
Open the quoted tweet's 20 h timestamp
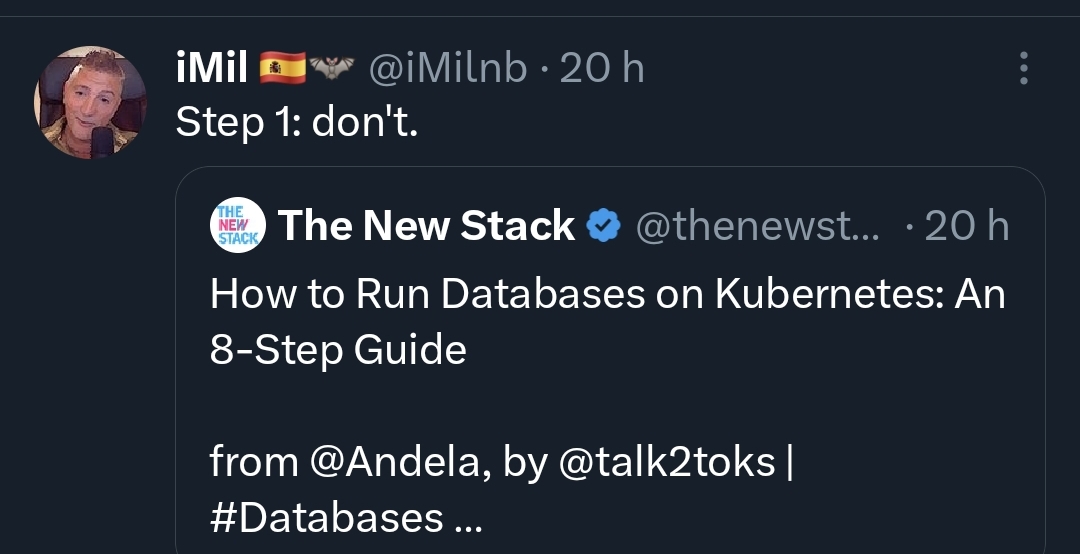[x=967, y=225]
